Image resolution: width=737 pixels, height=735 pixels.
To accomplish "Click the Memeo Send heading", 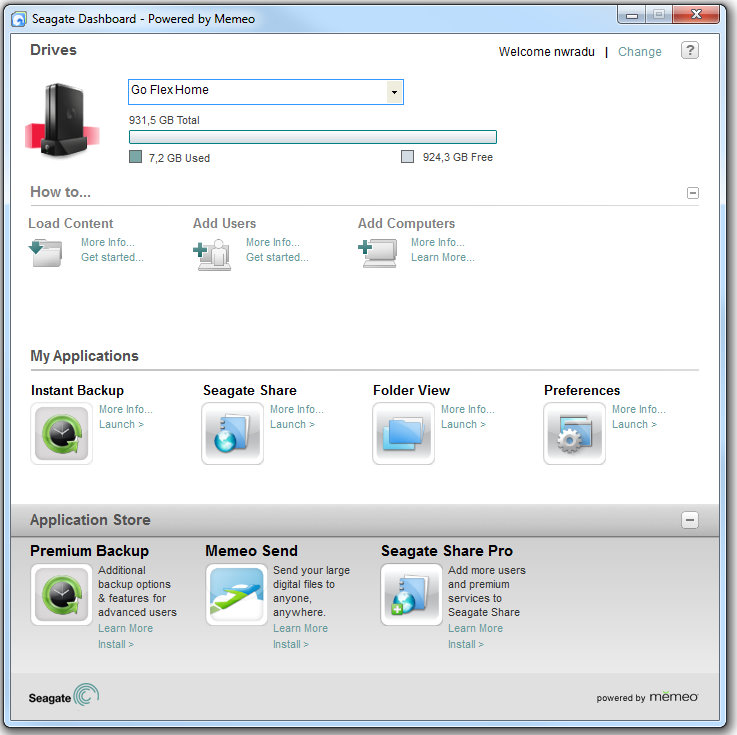I will [251, 551].
